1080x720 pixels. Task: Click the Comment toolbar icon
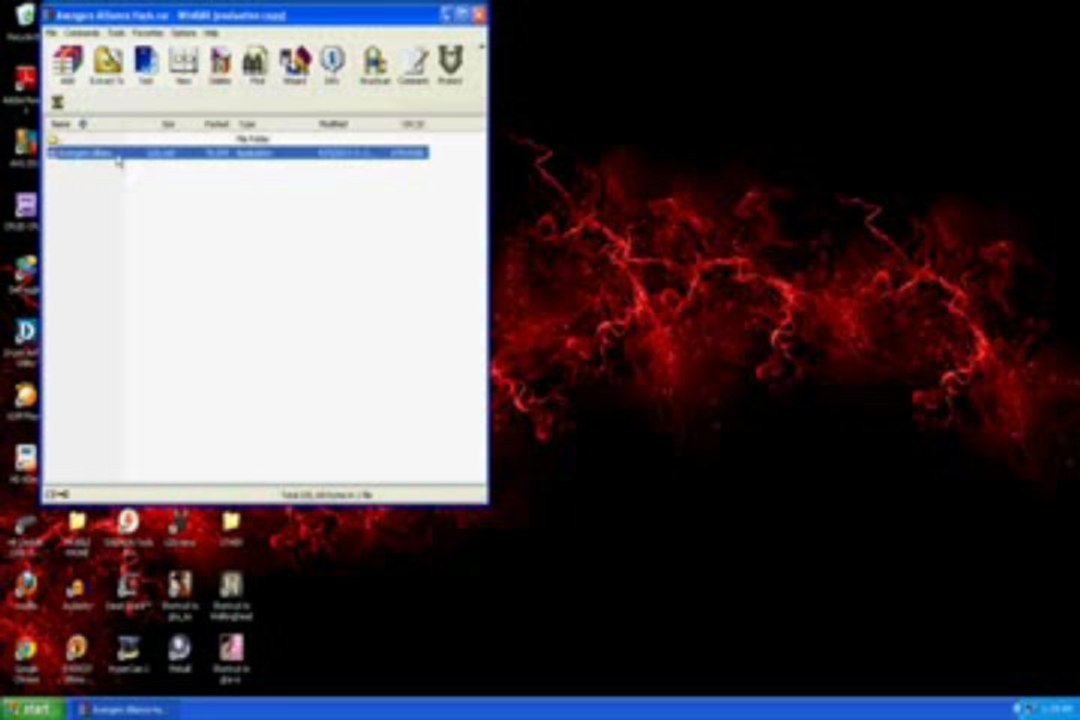tap(413, 65)
